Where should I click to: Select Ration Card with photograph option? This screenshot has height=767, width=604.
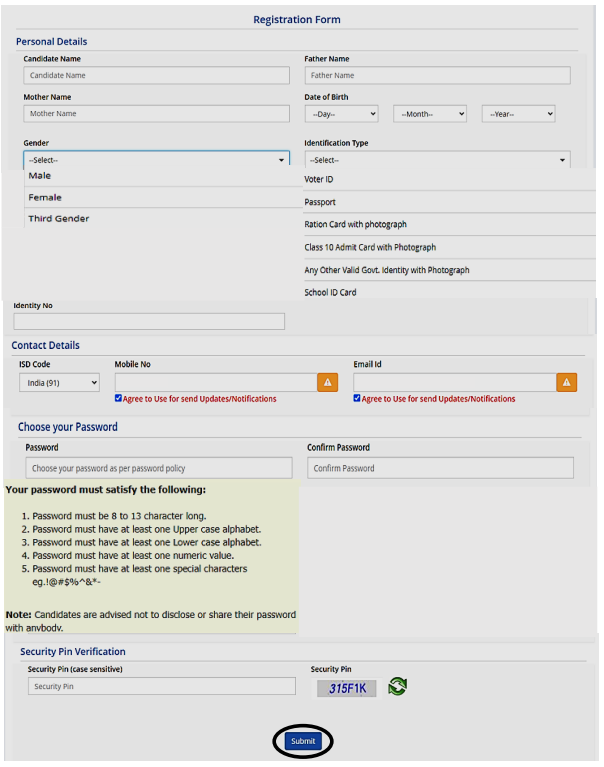[355, 225]
